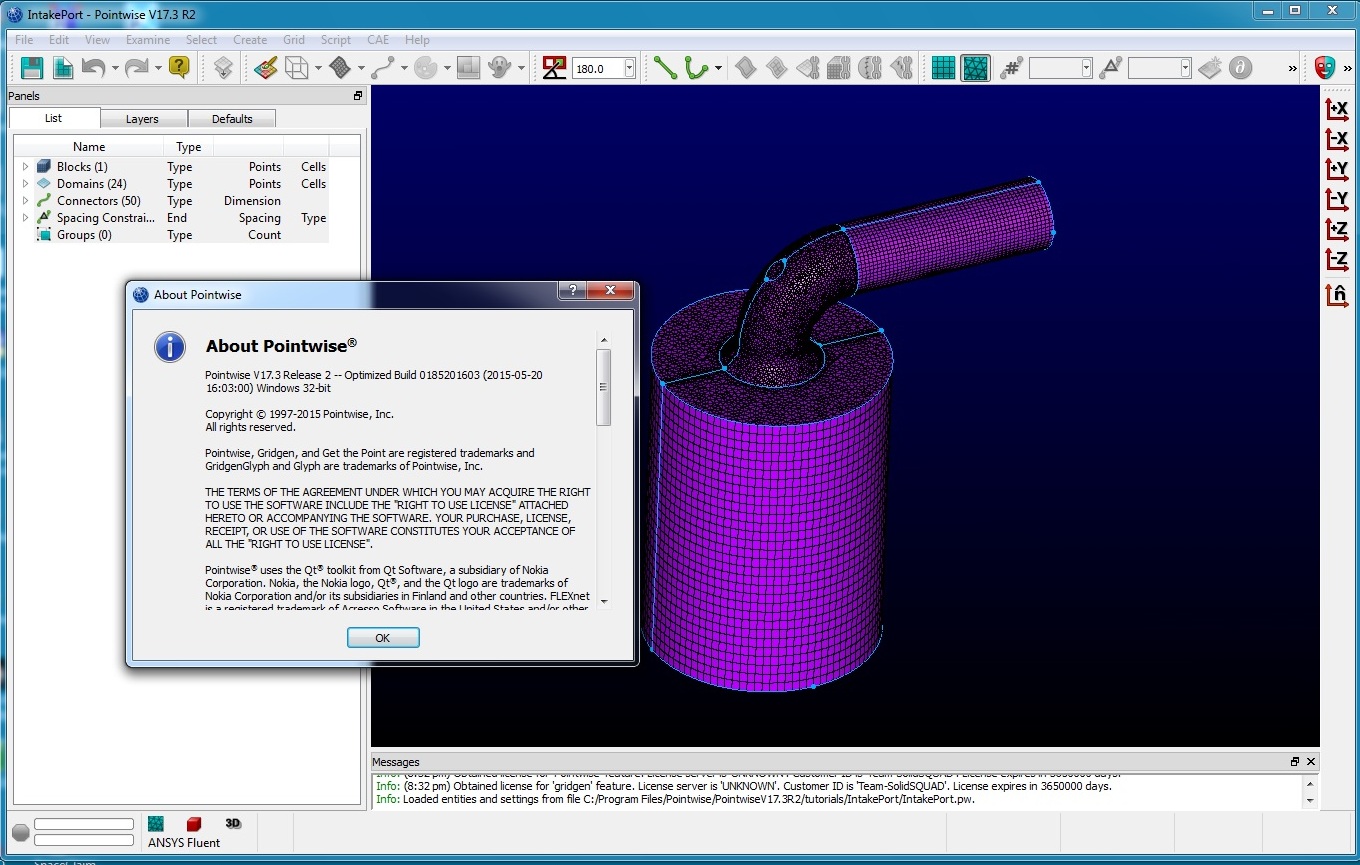Toggle unstructured triangular grid type button
1360x865 pixels.
click(975, 68)
